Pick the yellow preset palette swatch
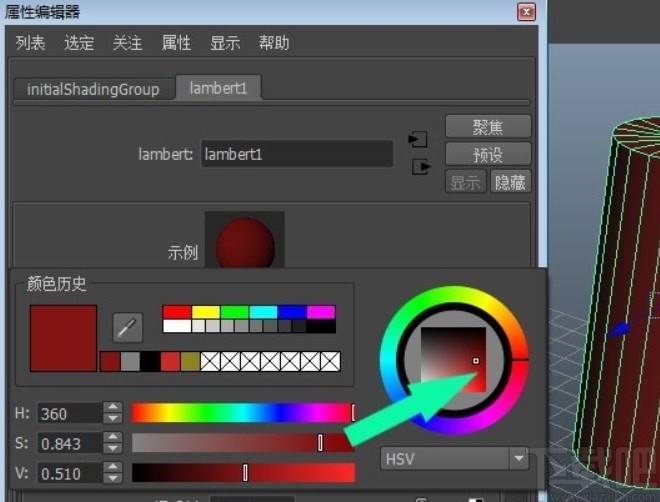 click(206, 312)
